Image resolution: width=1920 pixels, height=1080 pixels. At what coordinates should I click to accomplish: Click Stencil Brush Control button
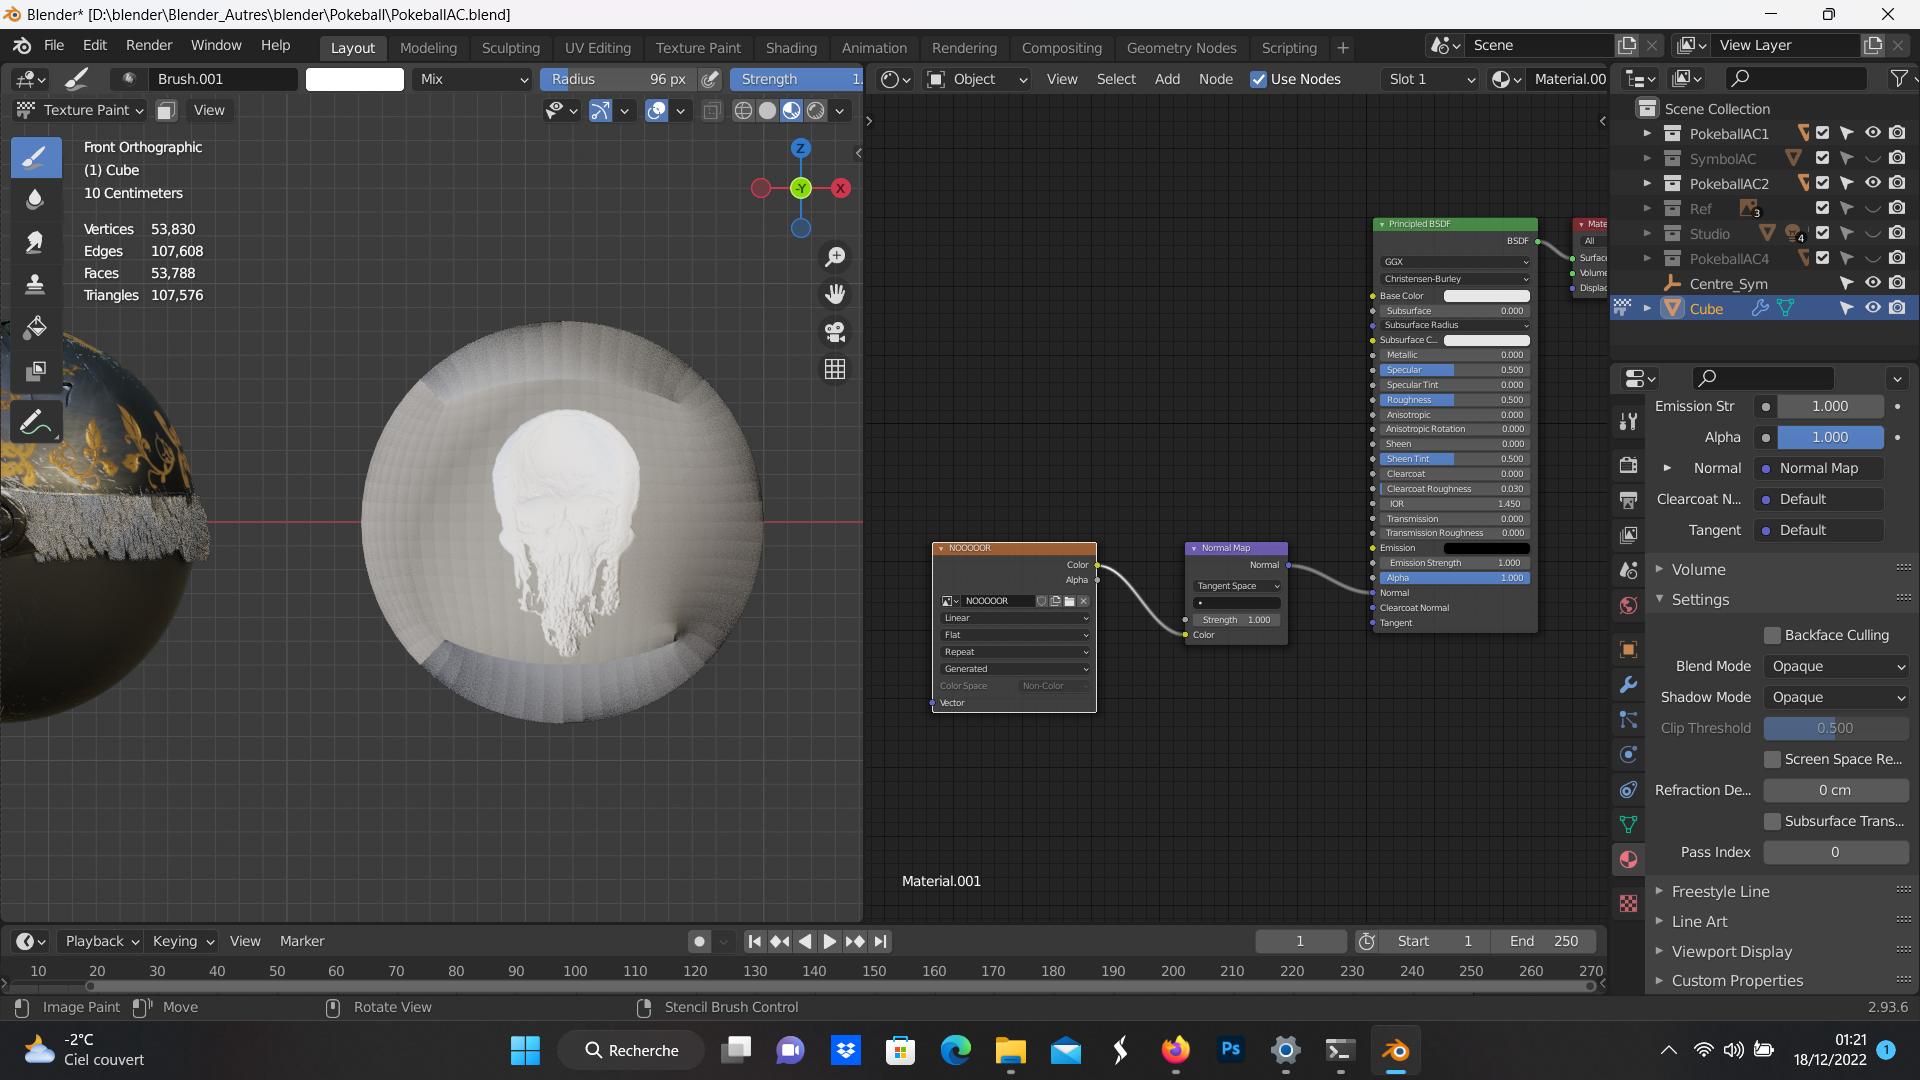tap(731, 1006)
